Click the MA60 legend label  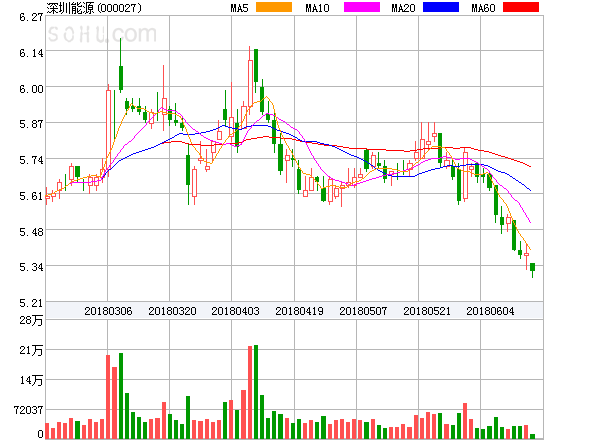coord(483,8)
